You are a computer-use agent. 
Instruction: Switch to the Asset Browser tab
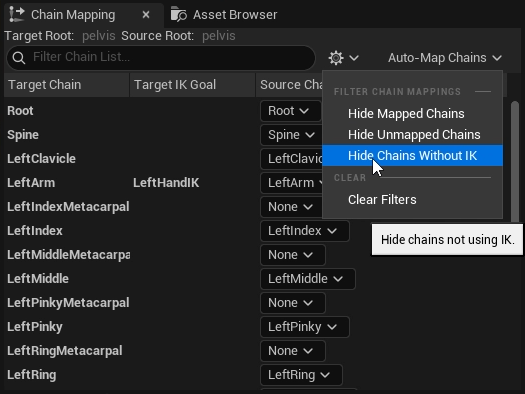224,14
